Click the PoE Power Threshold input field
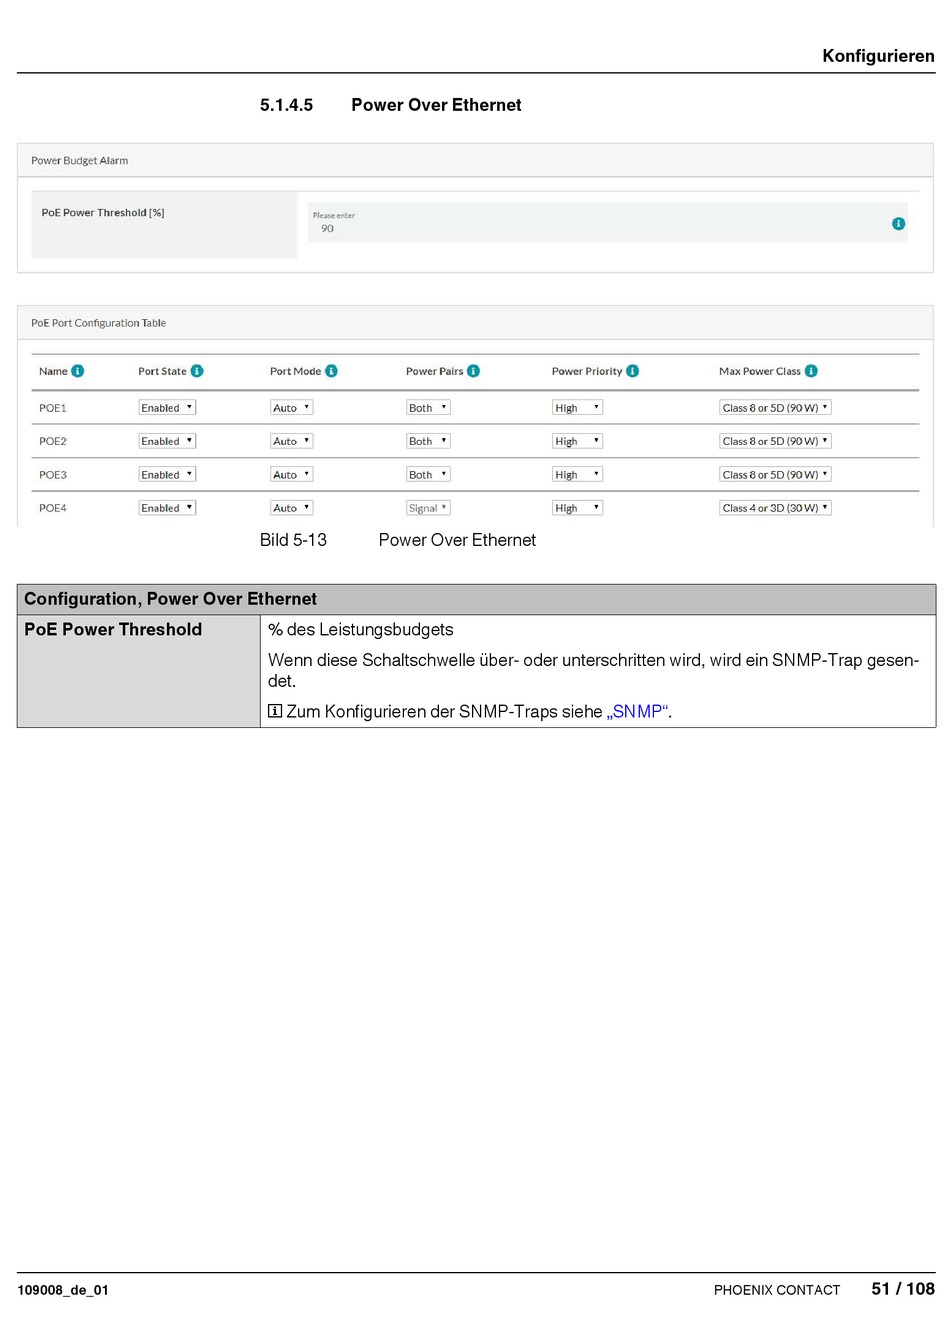This screenshot has width=950, height=1324. 608,223
